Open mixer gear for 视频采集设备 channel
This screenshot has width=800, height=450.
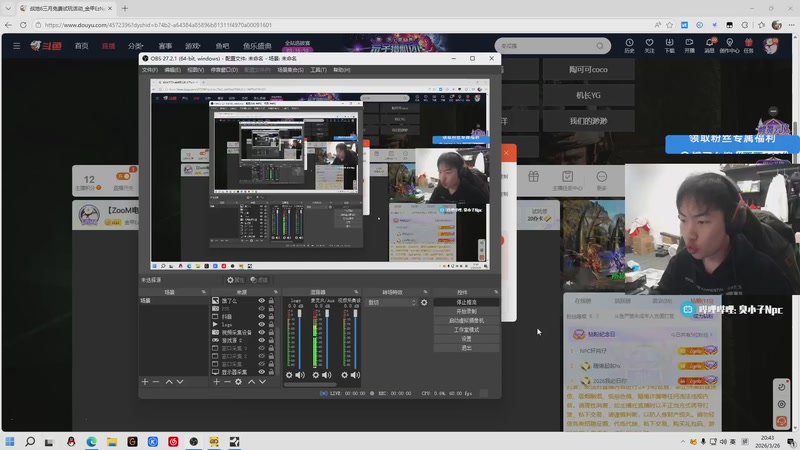(x=344, y=375)
